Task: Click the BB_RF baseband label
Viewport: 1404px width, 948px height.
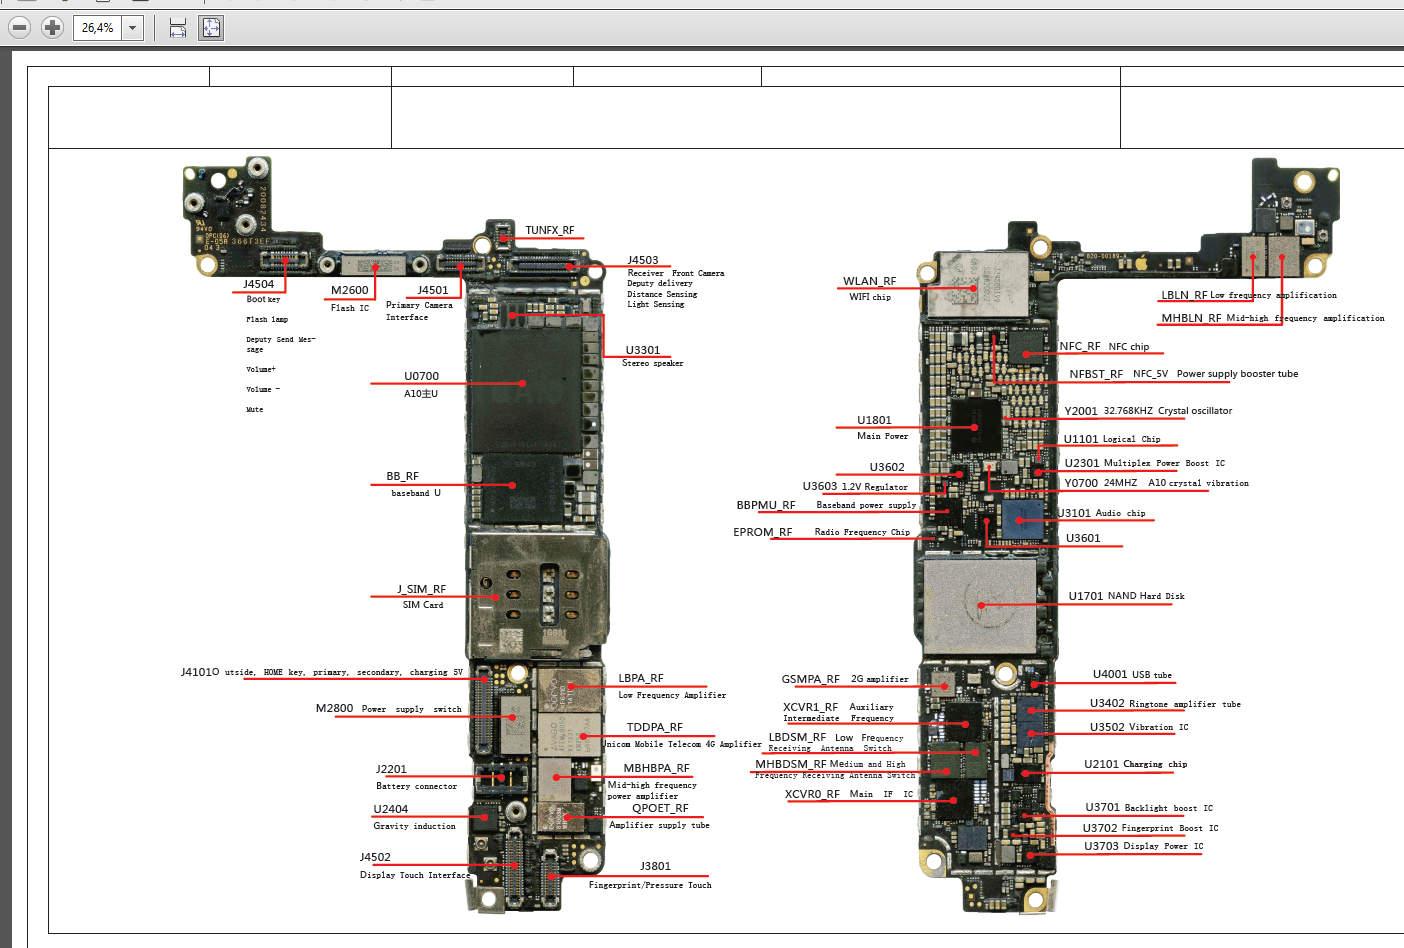Action: (402, 477)
